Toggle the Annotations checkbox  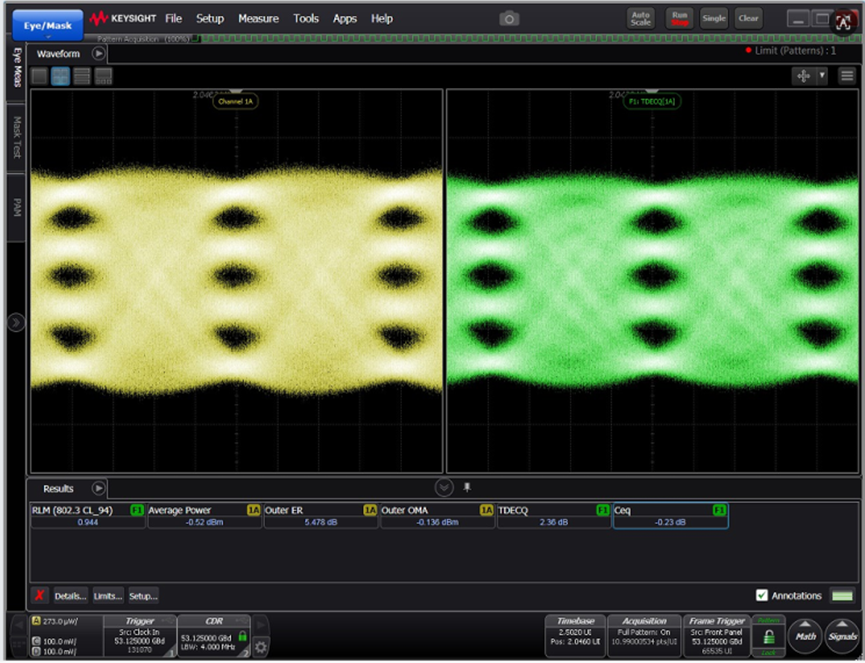pos(762,596)
